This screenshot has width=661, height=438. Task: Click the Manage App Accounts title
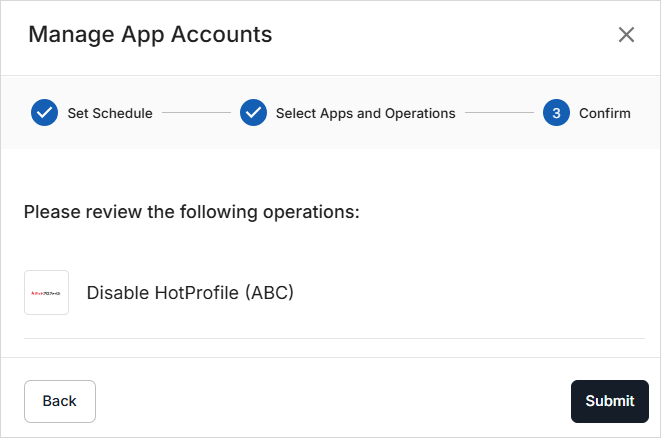tap(150, 35)
